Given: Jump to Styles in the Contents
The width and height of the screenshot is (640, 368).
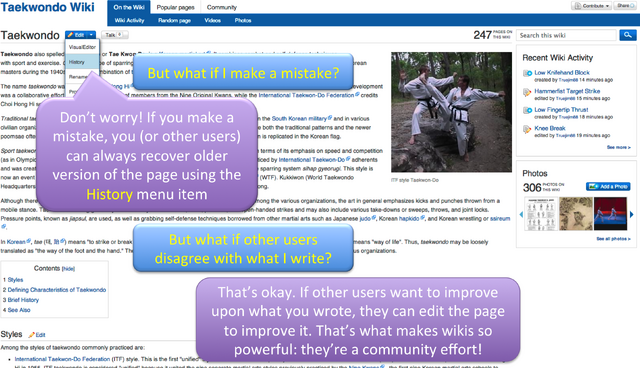Looking at the screenshot, I should pyautogui.click(x=15, y=280).
